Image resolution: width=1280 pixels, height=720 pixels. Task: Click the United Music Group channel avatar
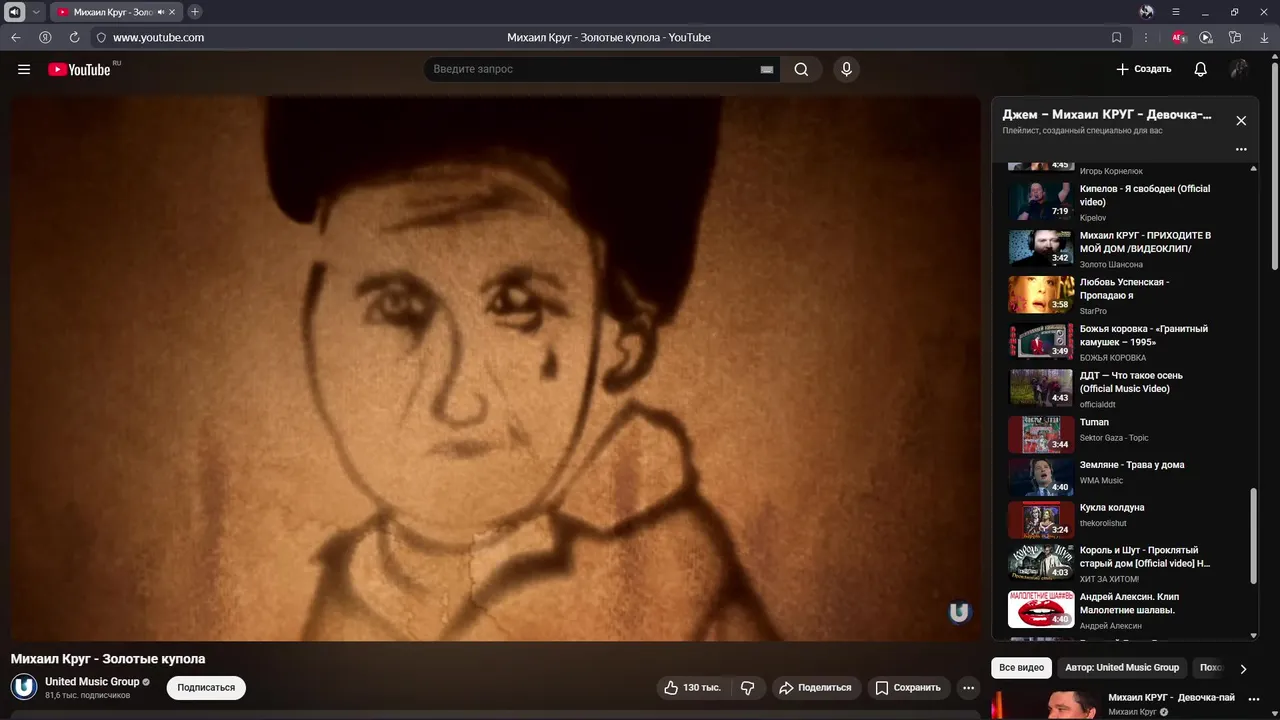click(x=24, y=686)
